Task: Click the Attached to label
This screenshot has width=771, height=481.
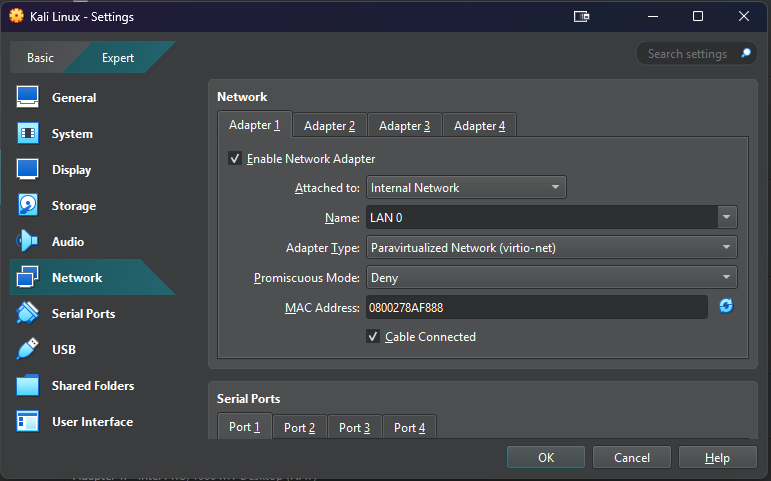Action: coord(327,188)
